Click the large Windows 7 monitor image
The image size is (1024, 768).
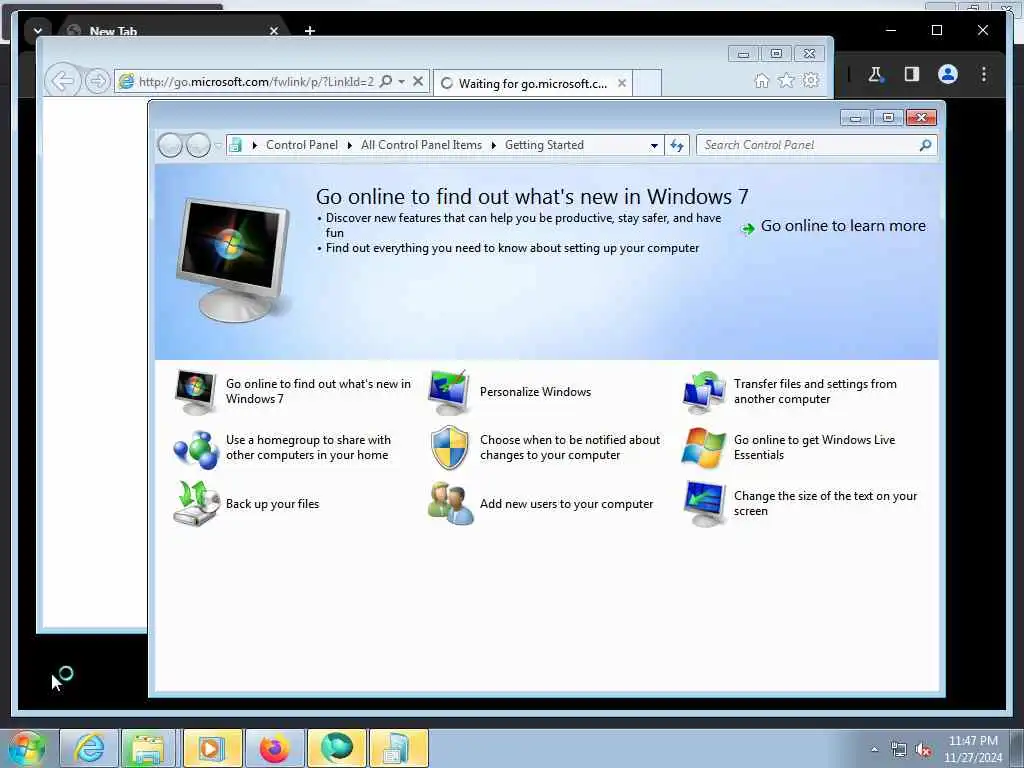click(233, 261)
